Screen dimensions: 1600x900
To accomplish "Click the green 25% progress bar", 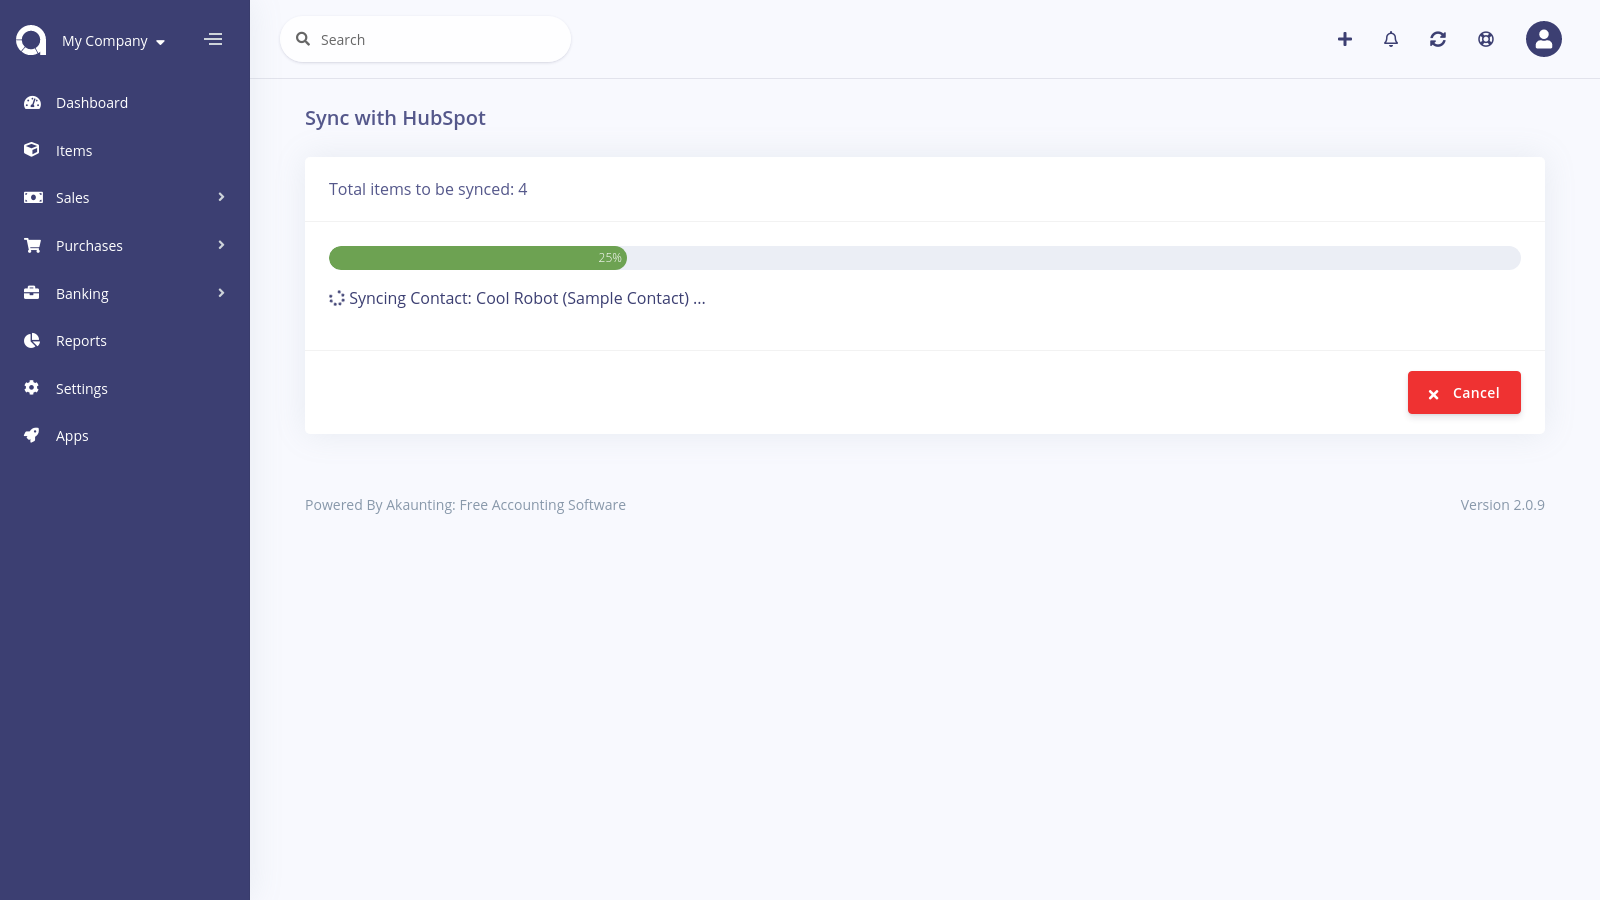I will (x=478, y=258).
